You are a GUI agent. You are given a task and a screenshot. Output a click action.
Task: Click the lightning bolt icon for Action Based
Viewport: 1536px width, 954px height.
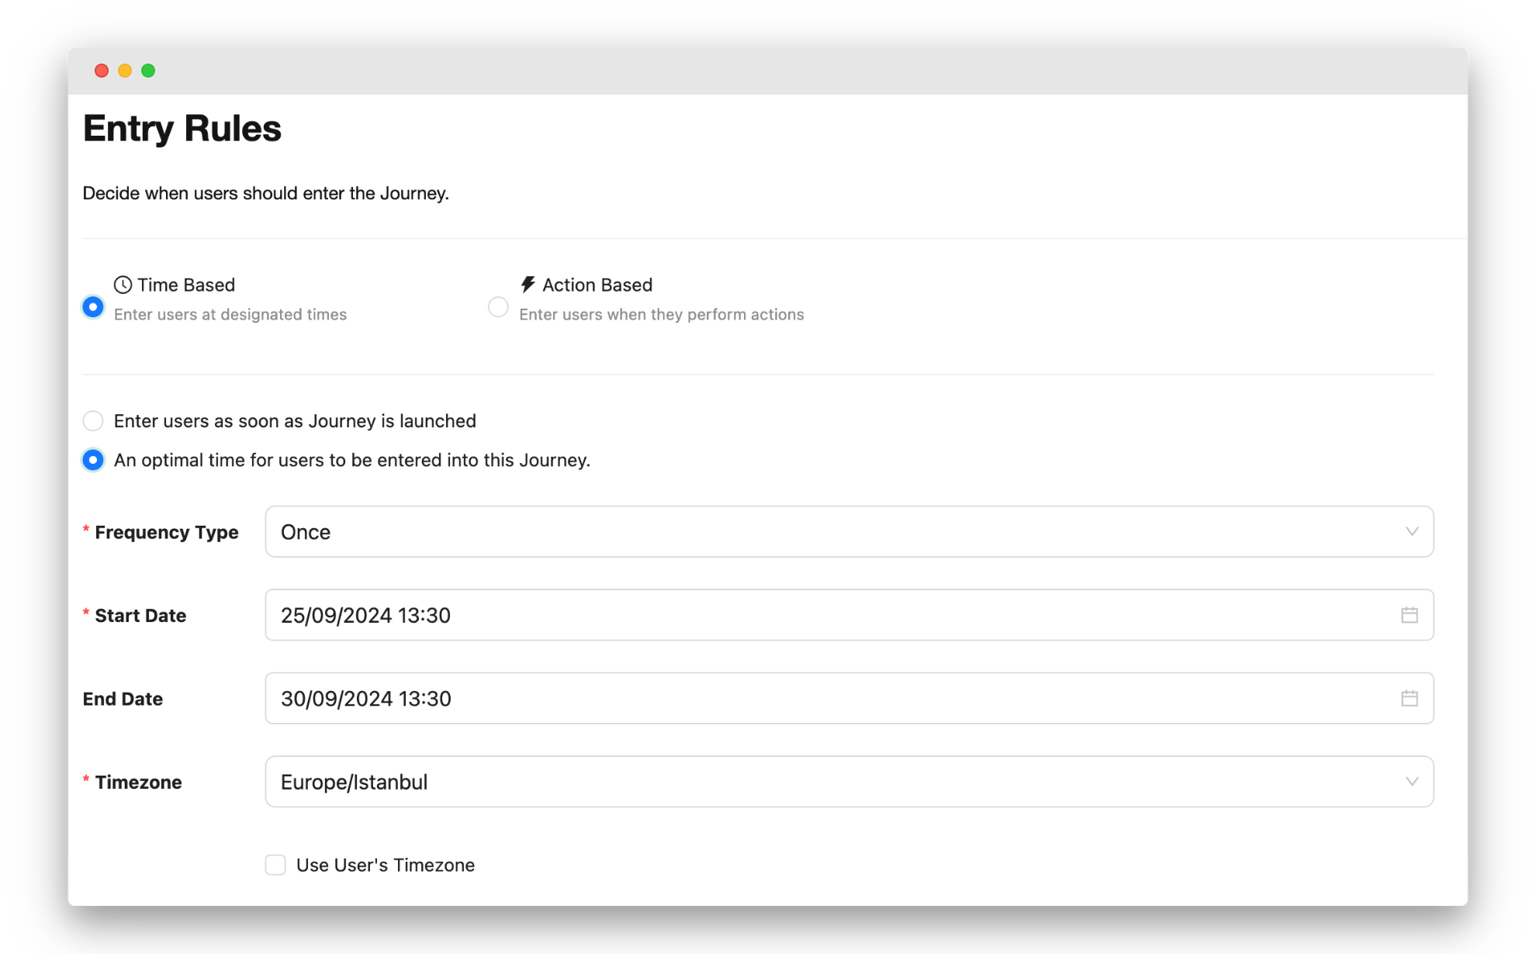click(x=527, y=284)
